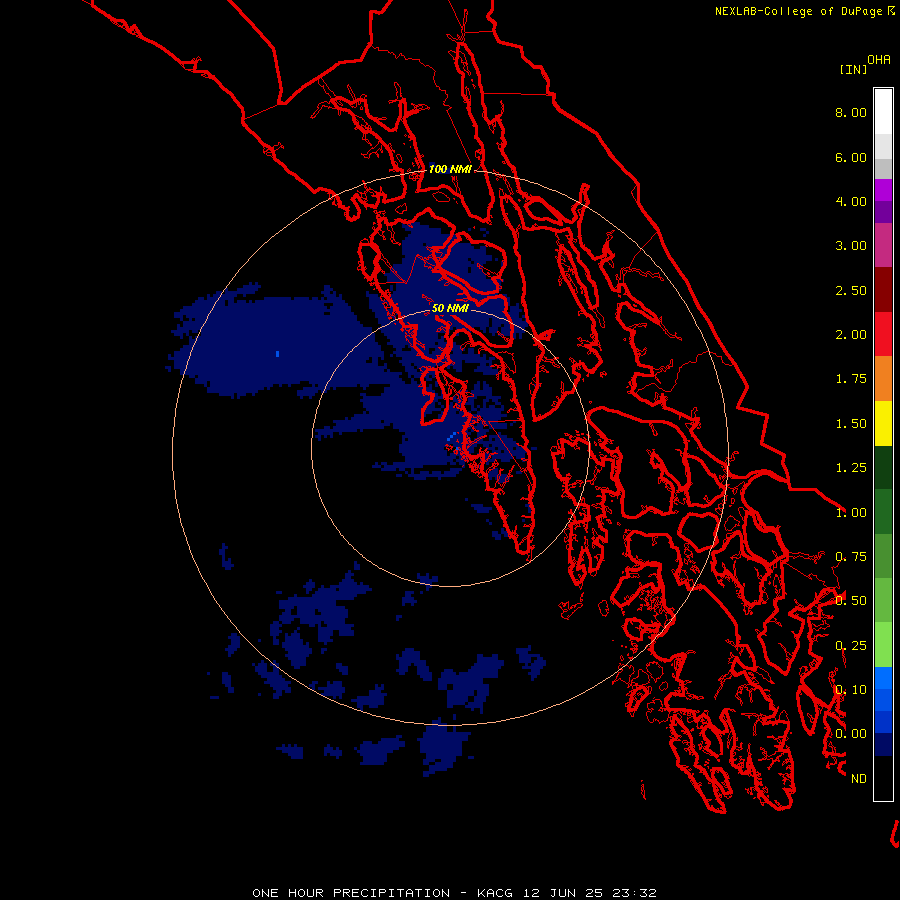Click the 50 NMI range ring label
The width and height of the screenshot is (900, 900).
pyautogui.click(x=450, y=308)
